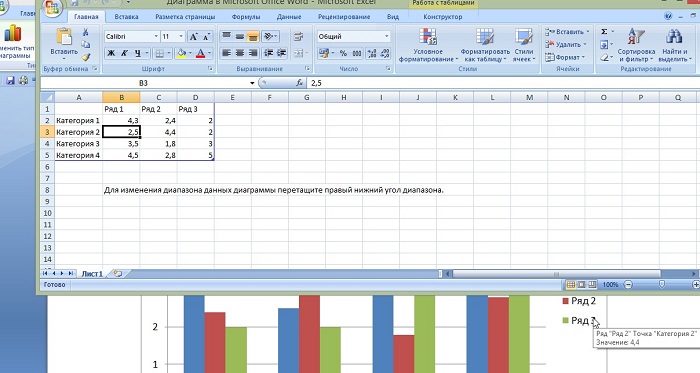The image size is (700, 373).
Task: Open Стили ячеек gallery
Action: pyautogui.click(x=524, y=45)
